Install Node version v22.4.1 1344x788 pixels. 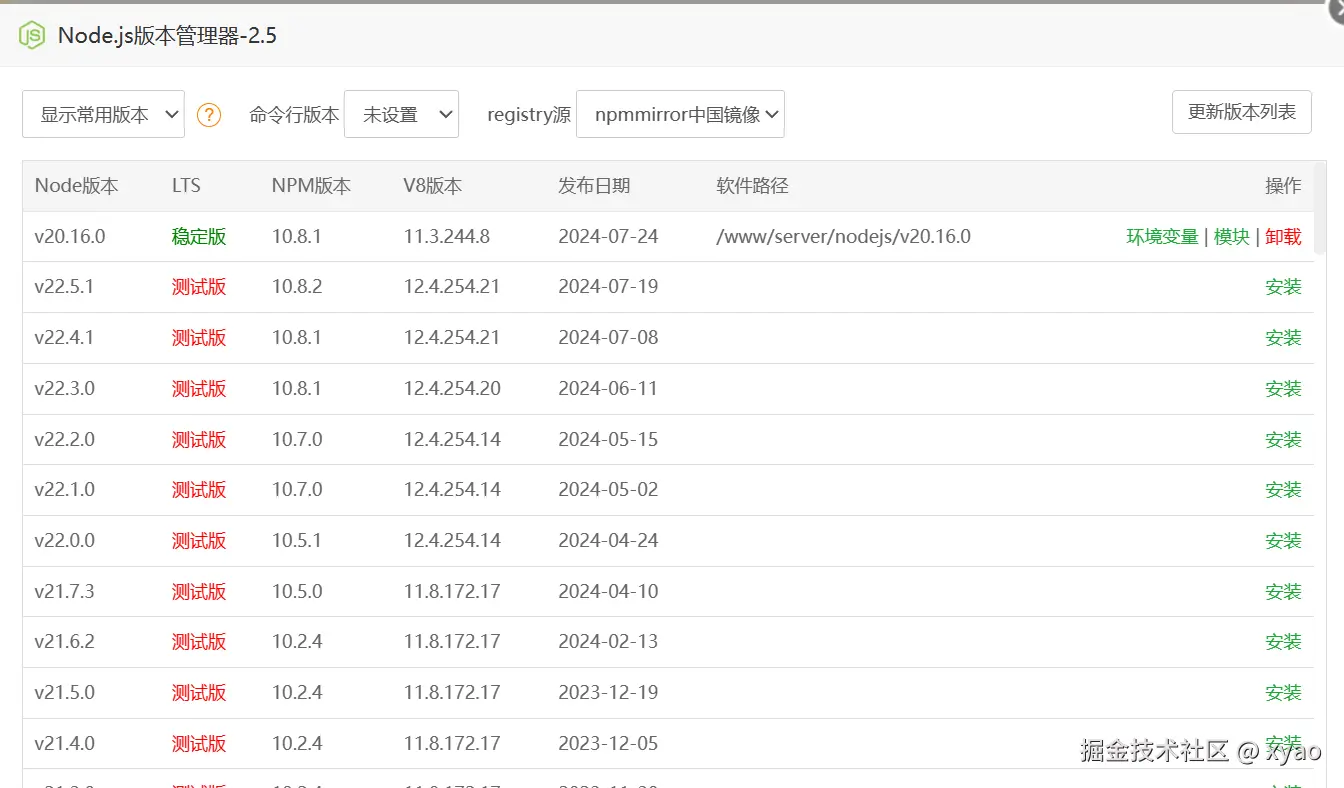(x=1283, y=338)
